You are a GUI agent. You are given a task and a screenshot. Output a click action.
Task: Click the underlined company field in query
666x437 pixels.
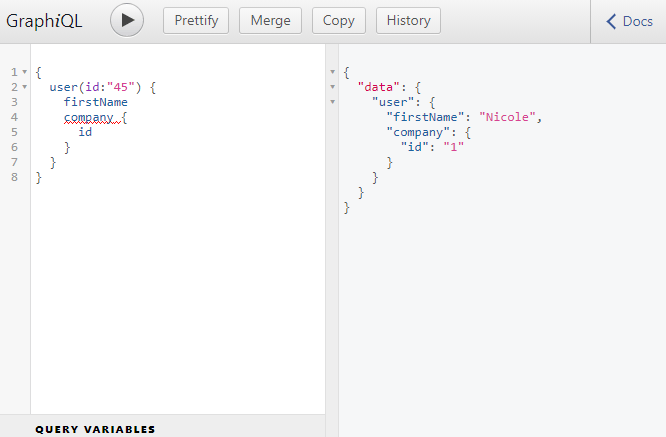tap(88, 117)
